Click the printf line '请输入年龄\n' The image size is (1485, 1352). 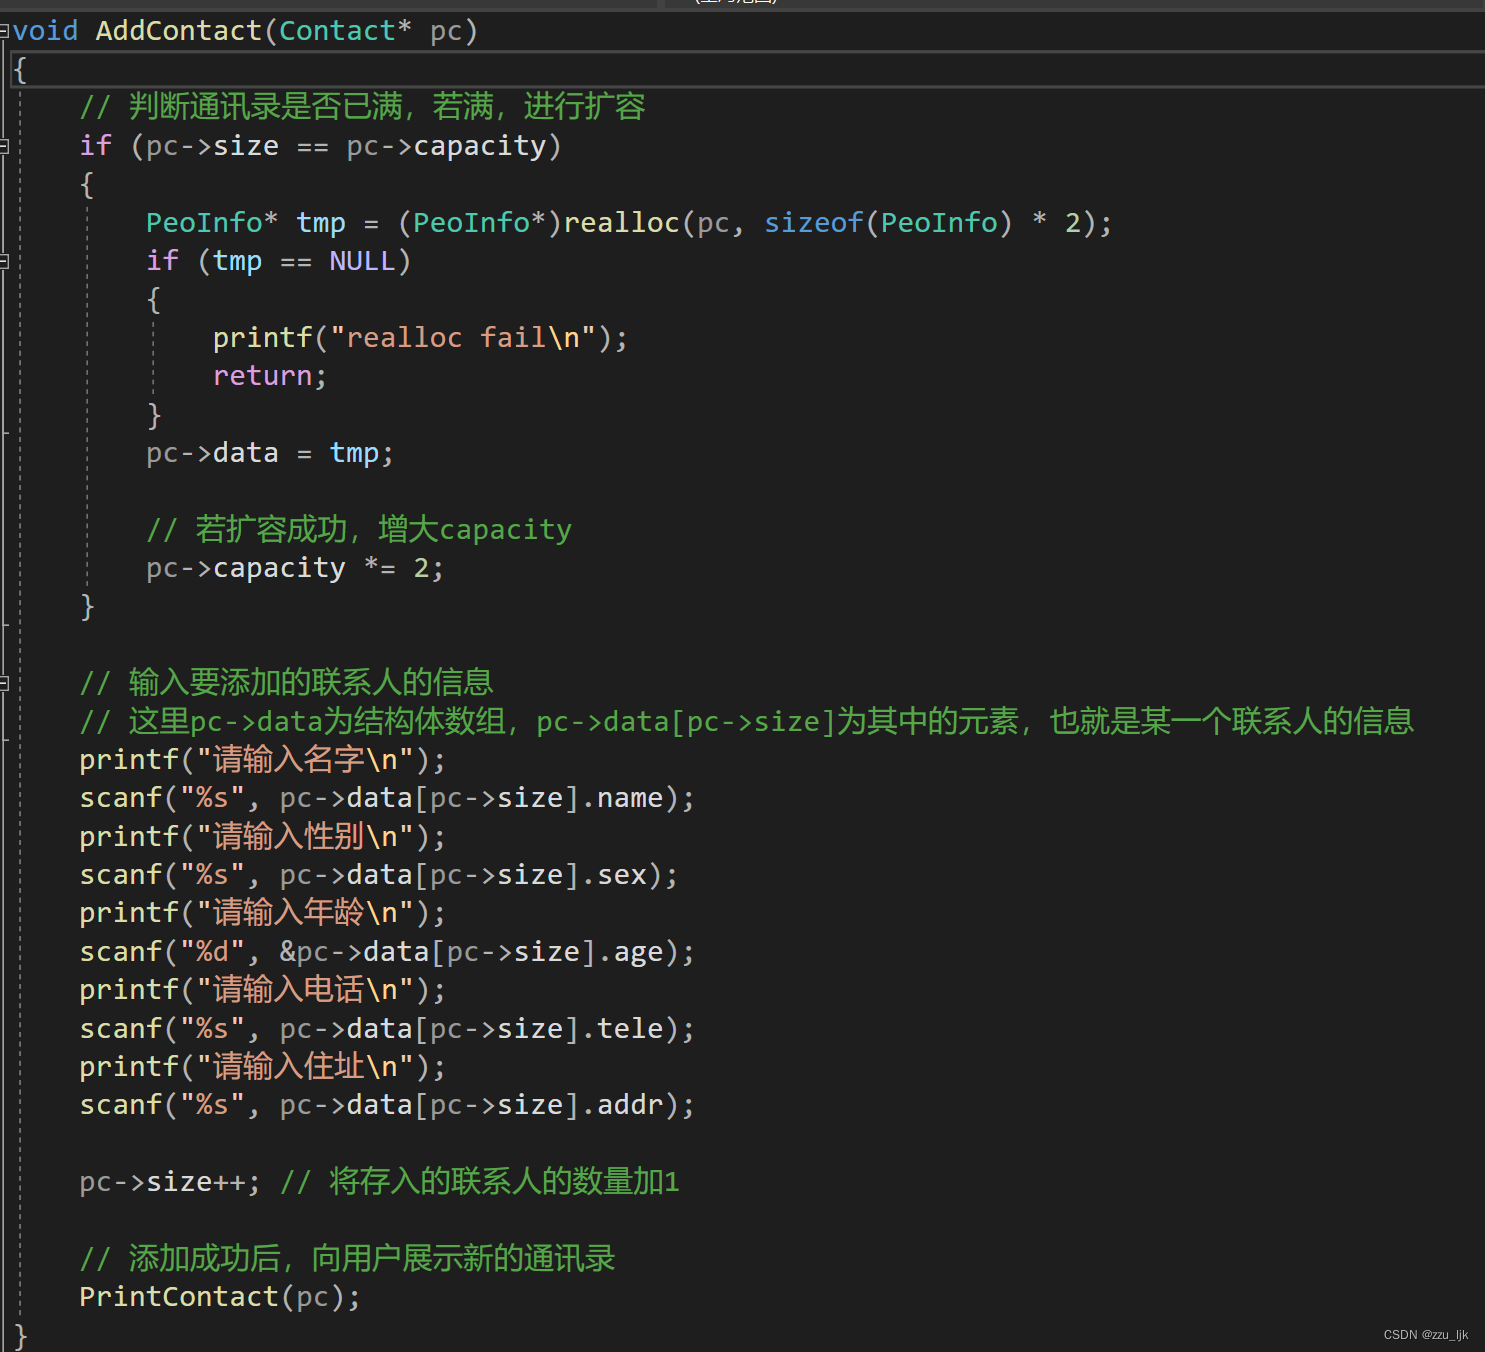(x=262, y=913)
